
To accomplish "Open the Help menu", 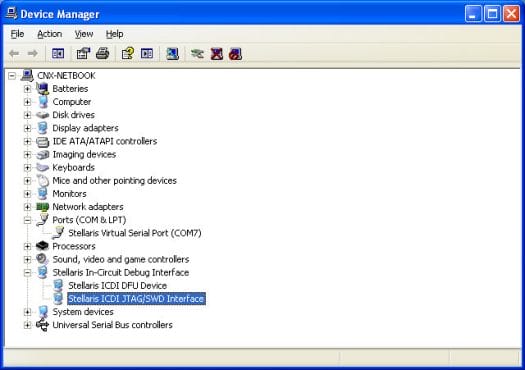I will 115,34.
